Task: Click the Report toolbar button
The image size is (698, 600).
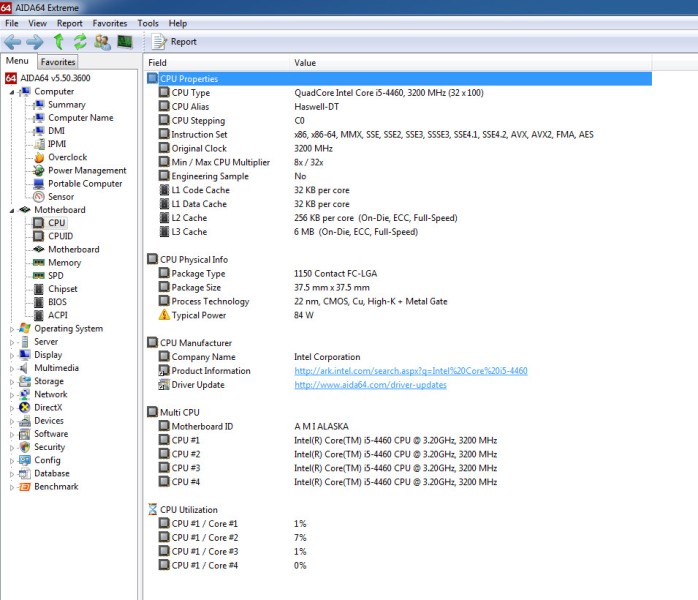Action: point(174,42)
